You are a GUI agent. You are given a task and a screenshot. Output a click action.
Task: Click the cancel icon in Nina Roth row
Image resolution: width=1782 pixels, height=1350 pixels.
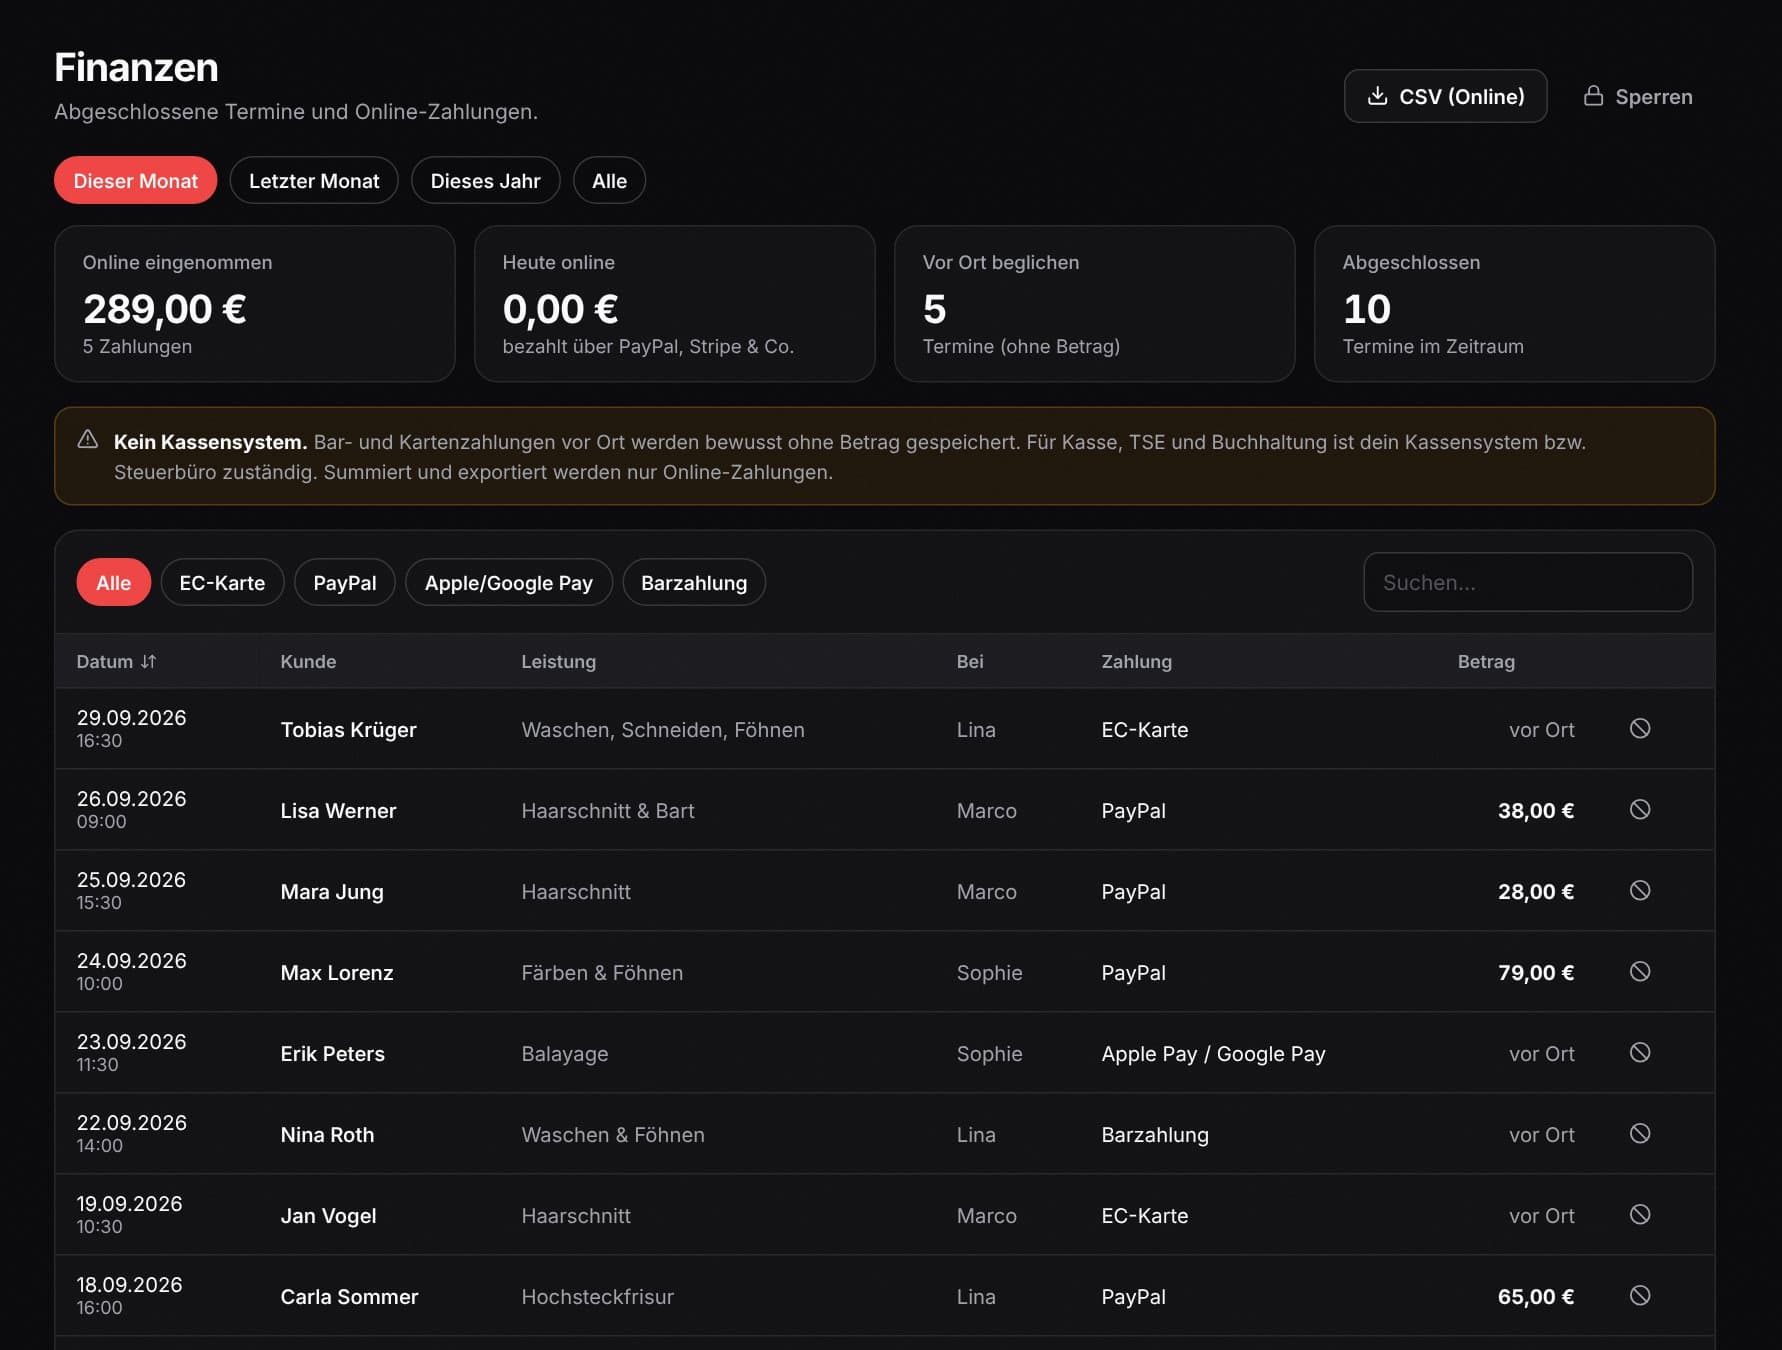[x=1640, y=1133]
